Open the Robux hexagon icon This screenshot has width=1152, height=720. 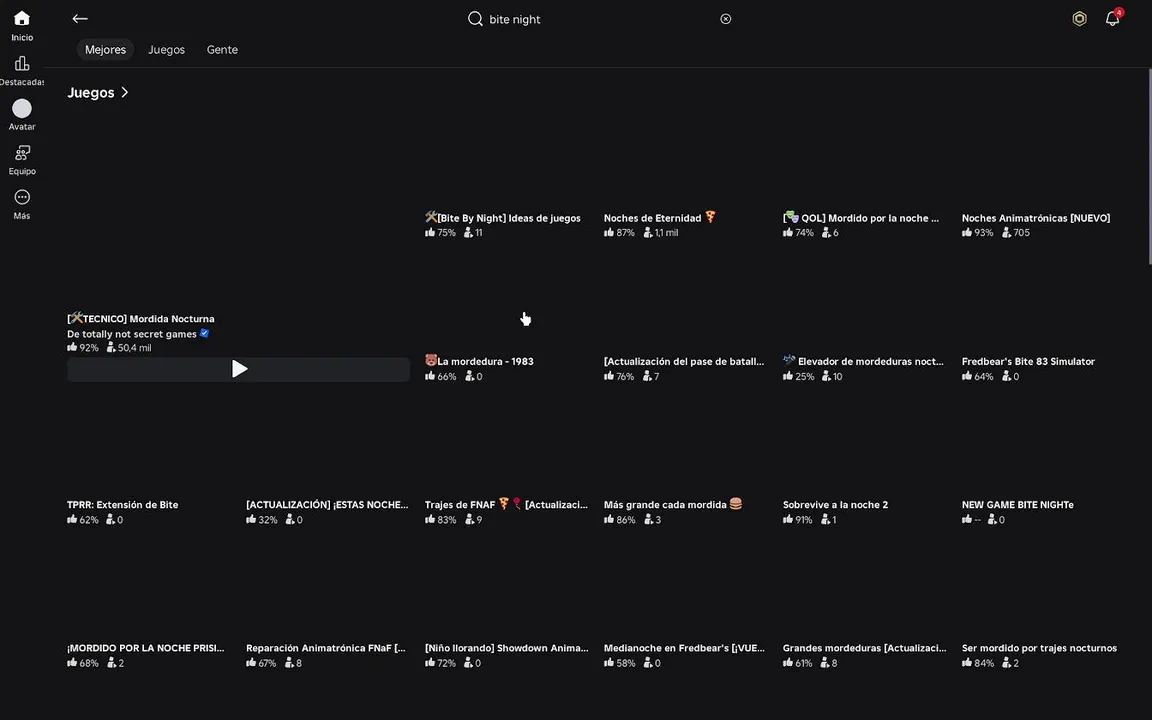coord(1079,19)
